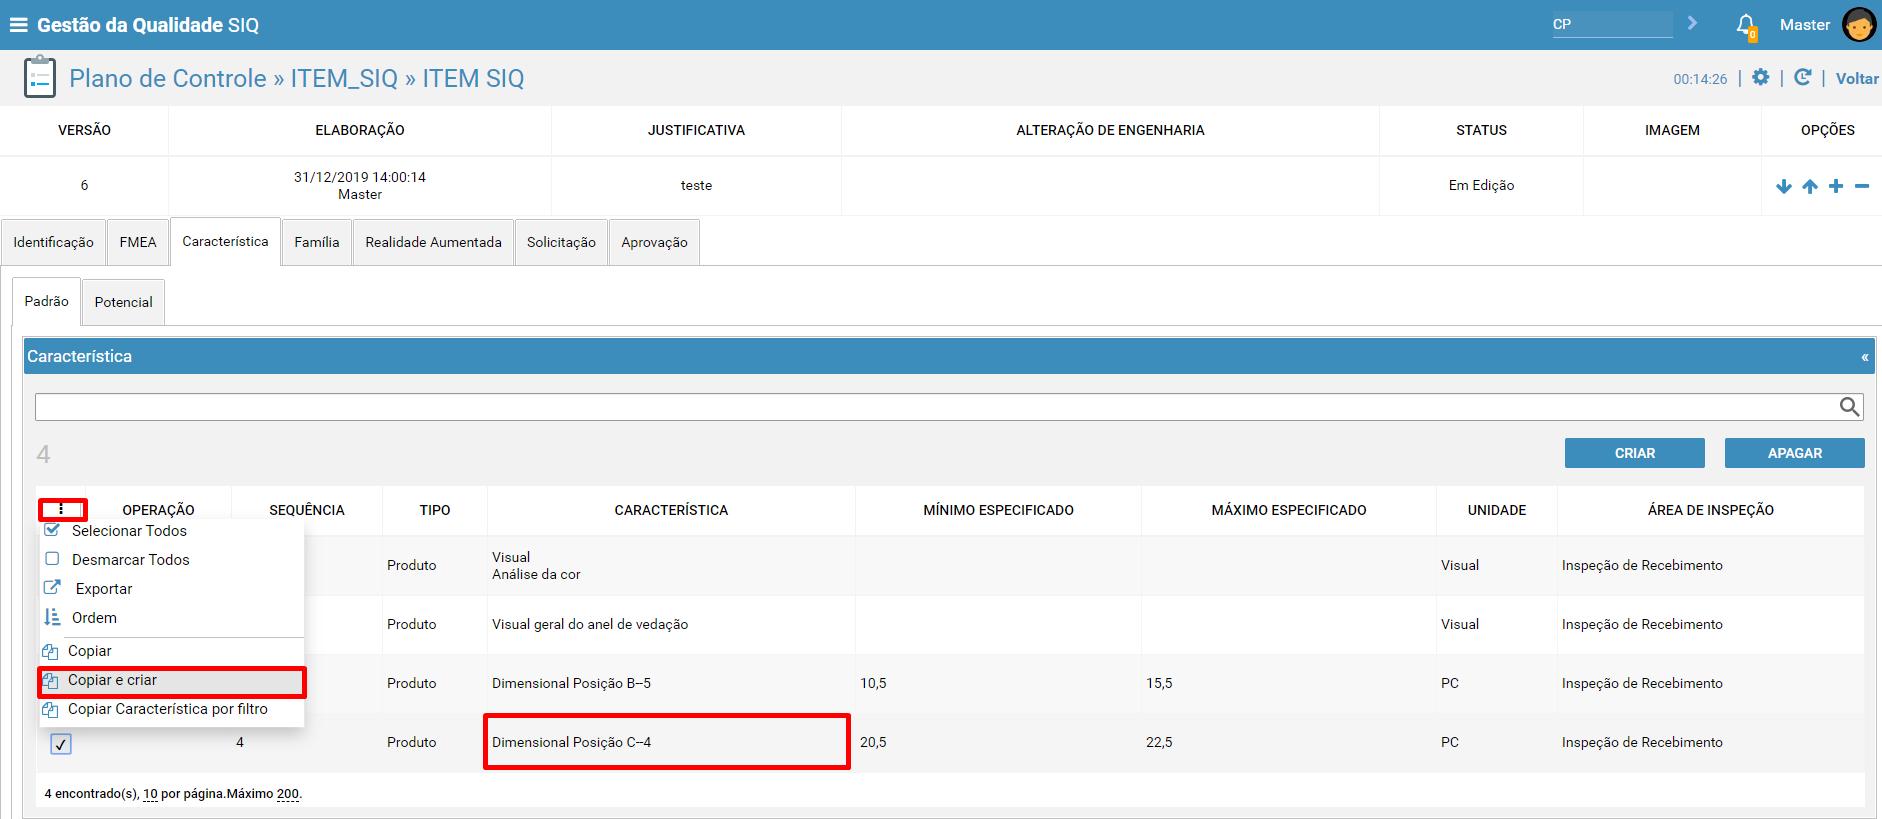This screenshot has height=819, width=1882.
Task: Switch to Família tab
Action: point(317,242)
